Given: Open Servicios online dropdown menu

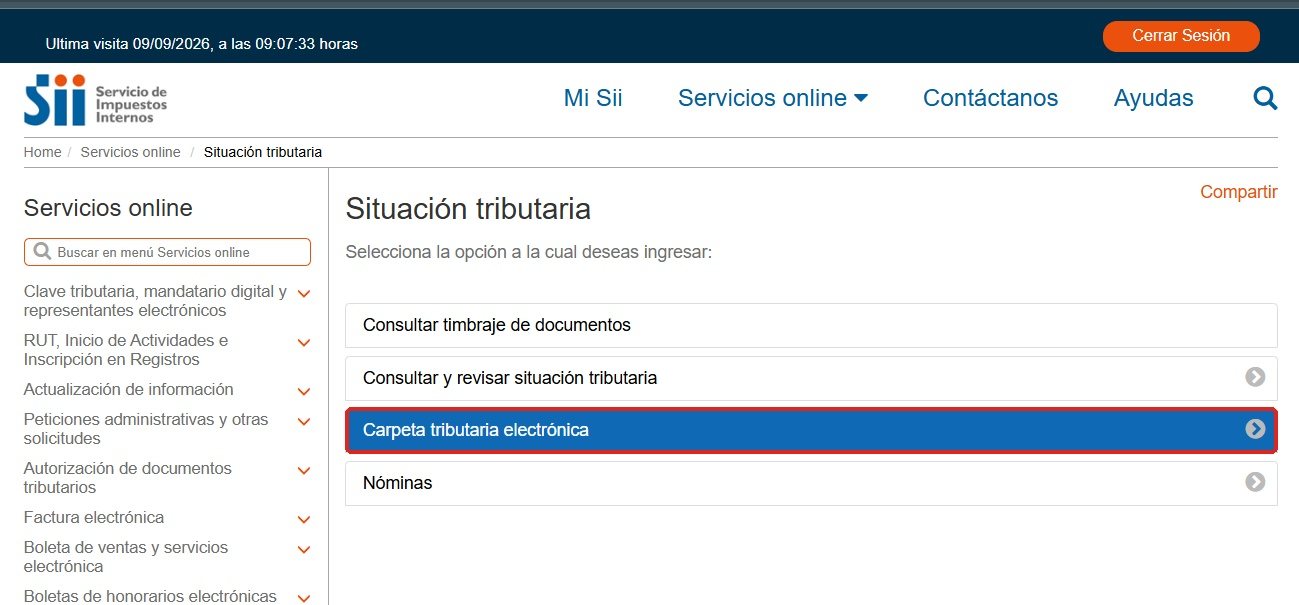Looking at the screenshot, I should [773, 98].
